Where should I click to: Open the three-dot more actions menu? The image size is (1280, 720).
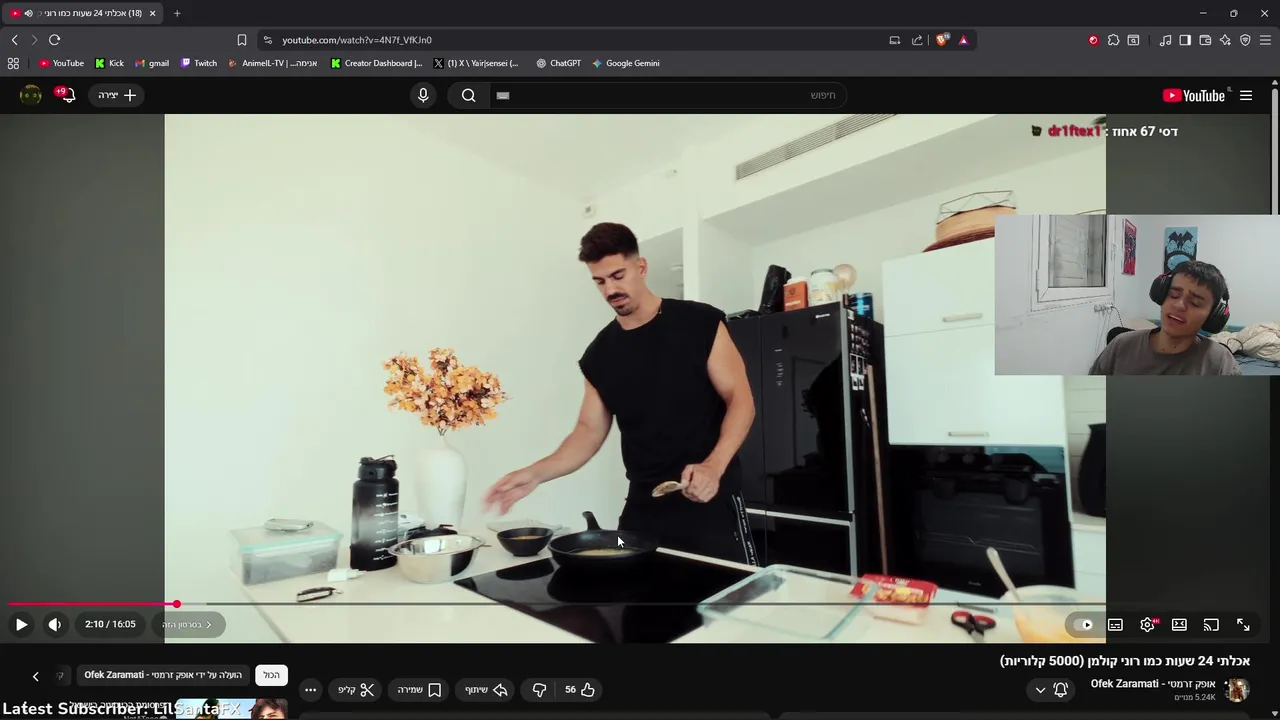(x=310, y=689)
